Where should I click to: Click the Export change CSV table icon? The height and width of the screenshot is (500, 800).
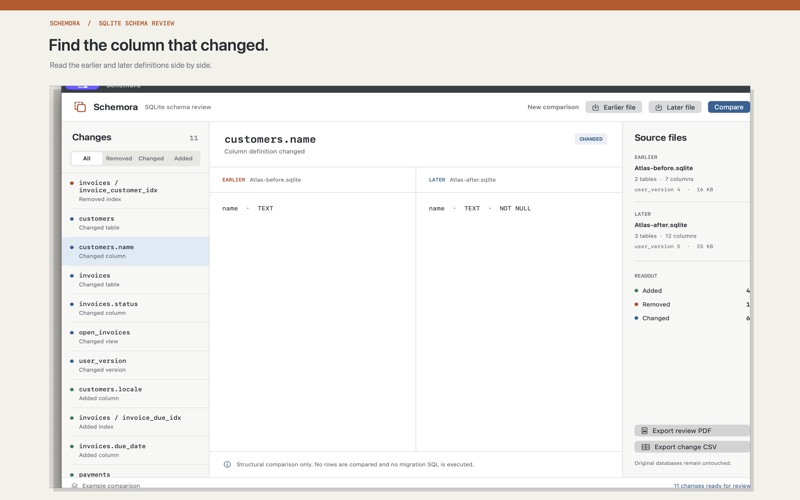(645, 447)
